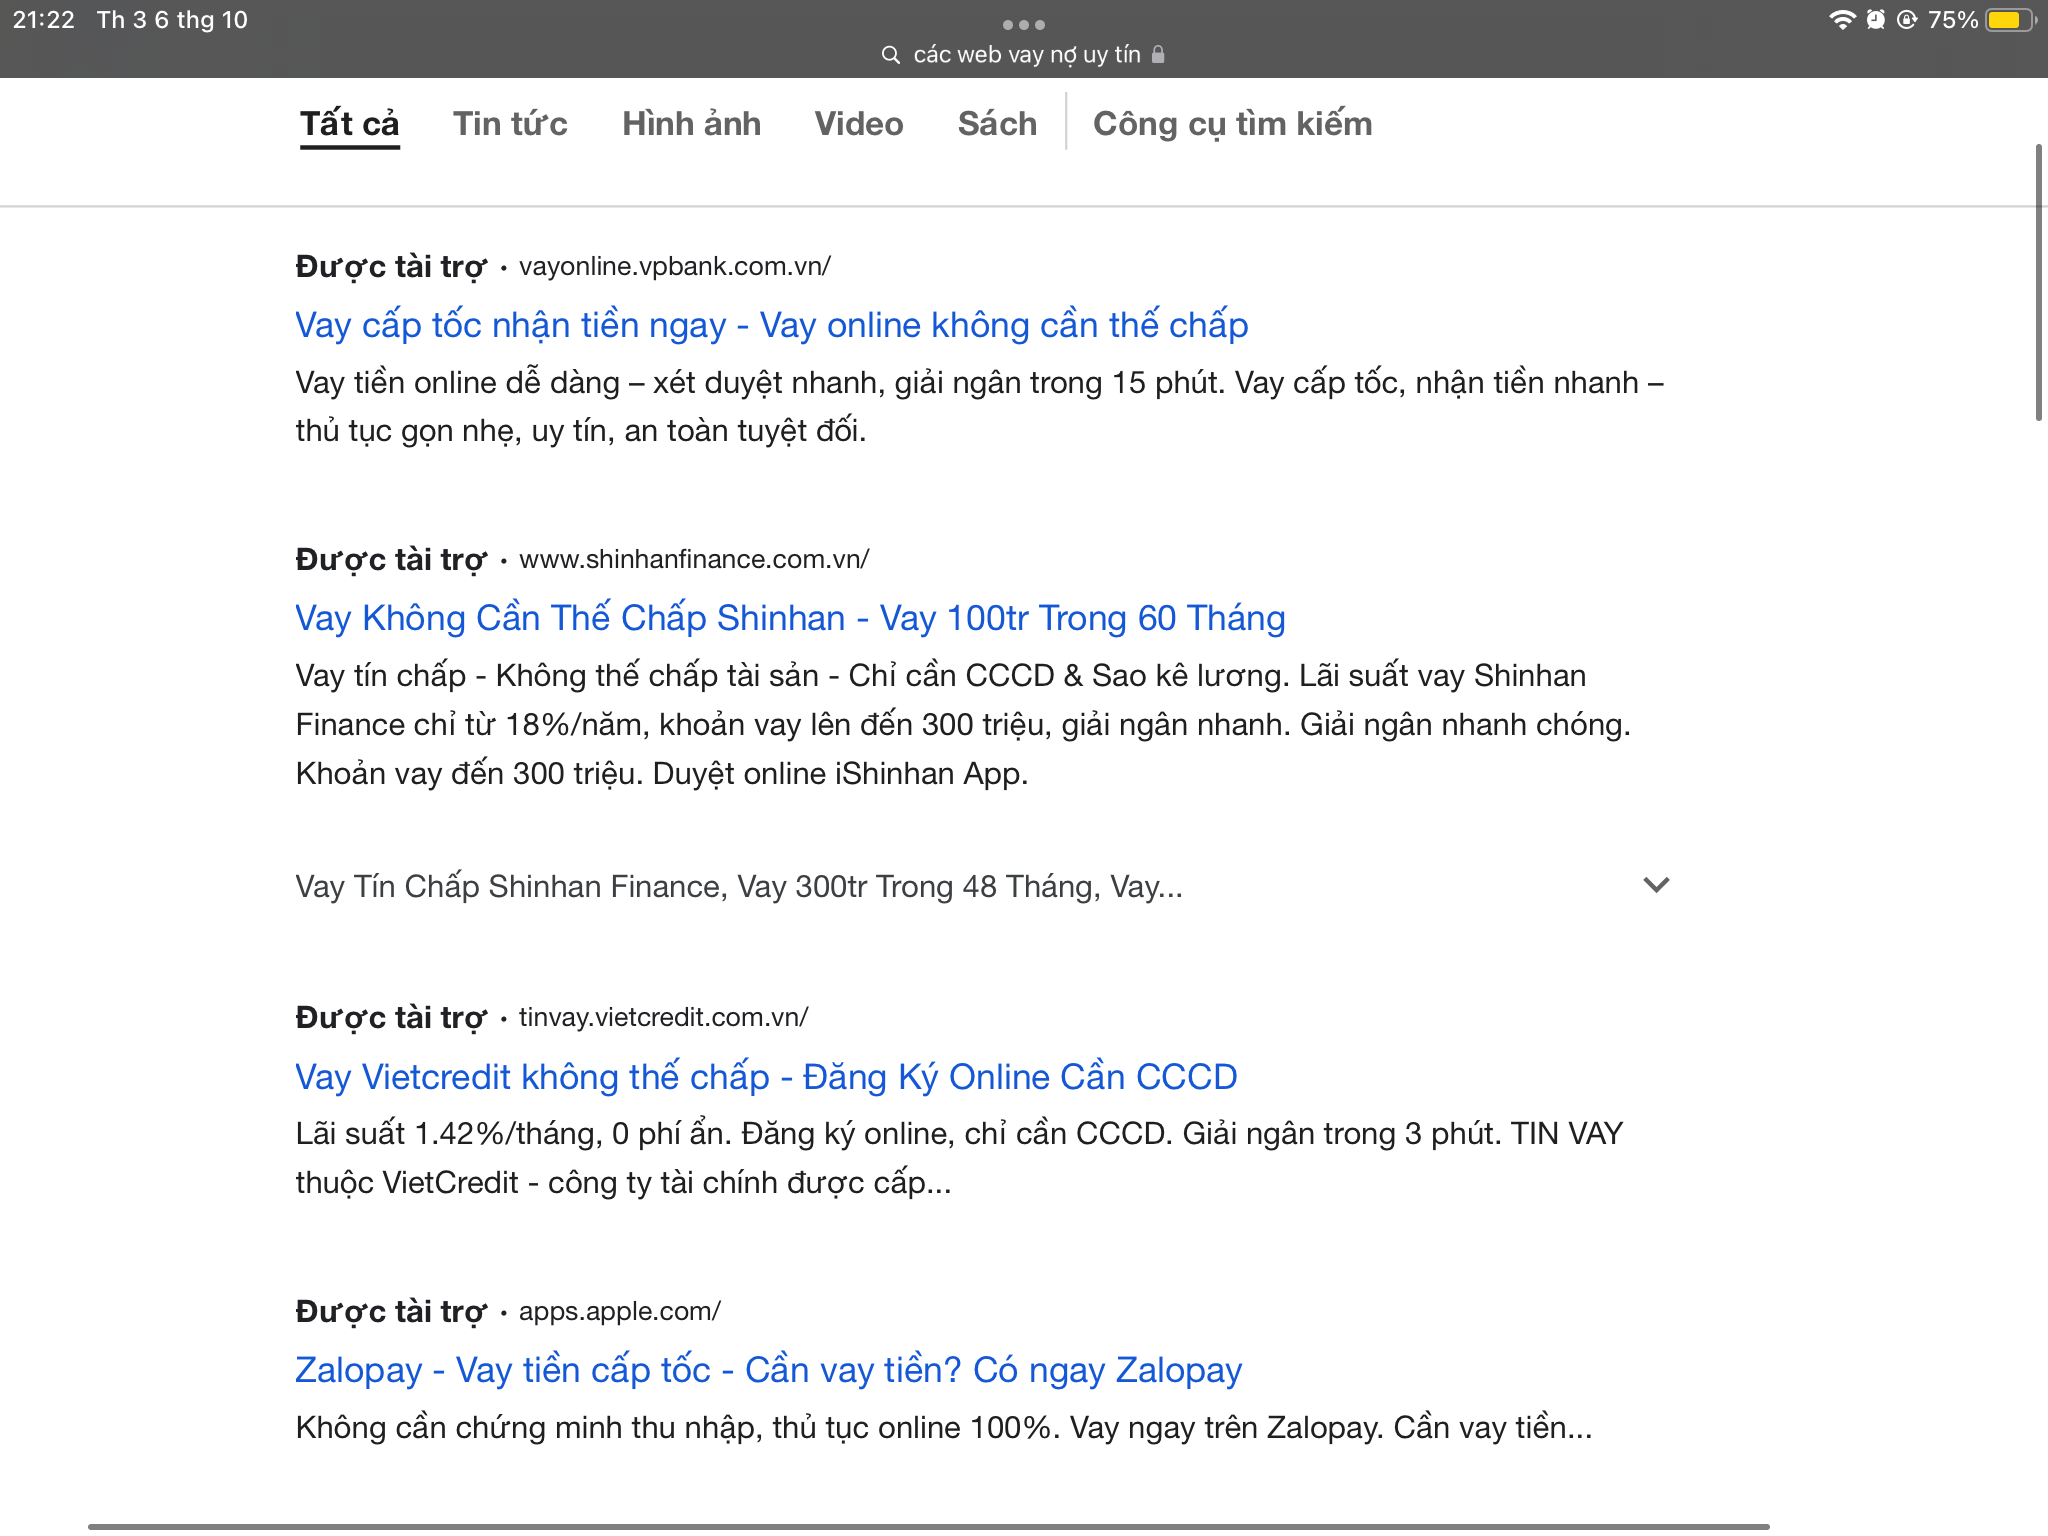Tap the 'Th 3 6 thg 10' date
Viewport: 2048px width, 1536px height.
pos(172,20)
